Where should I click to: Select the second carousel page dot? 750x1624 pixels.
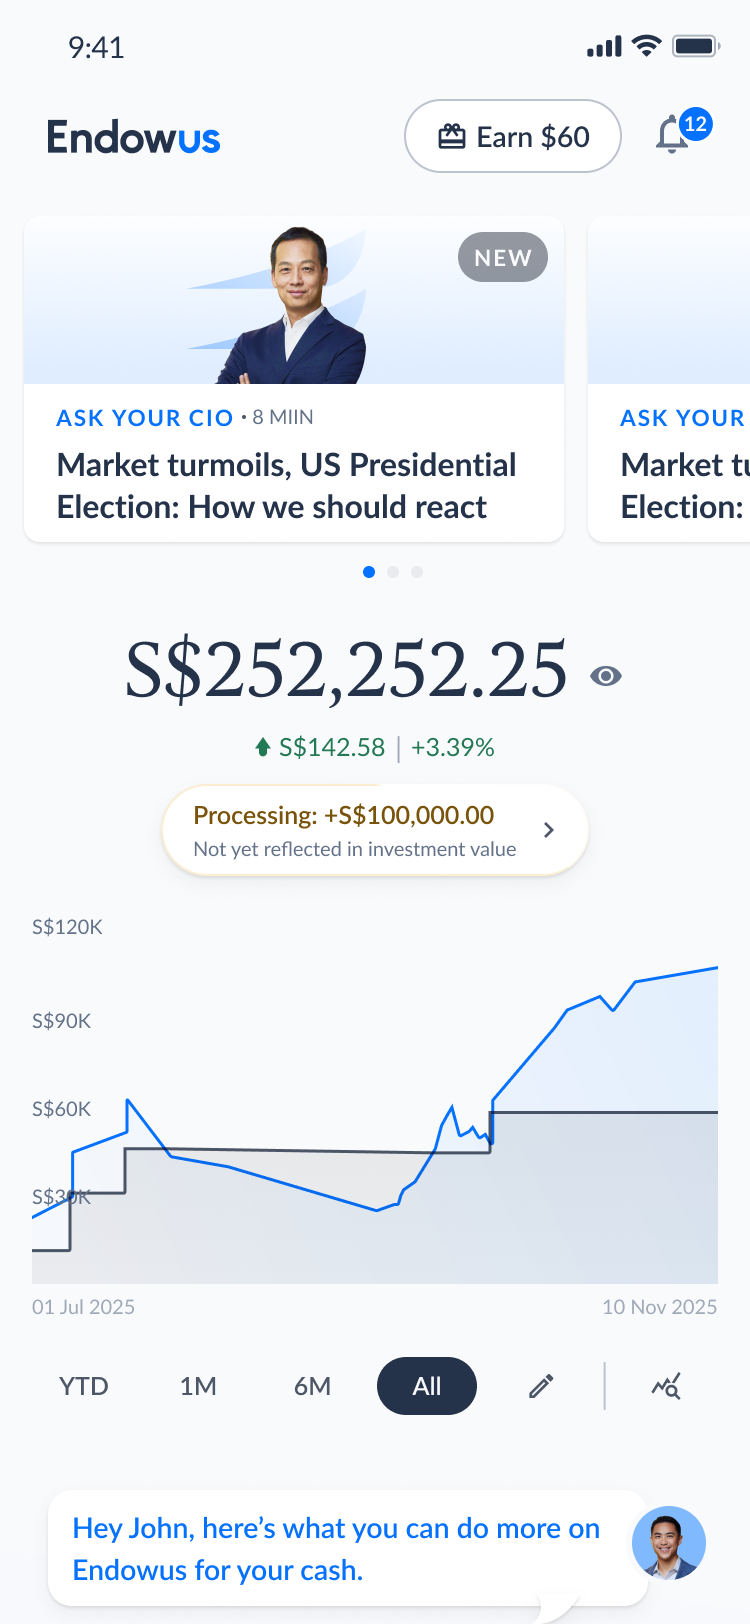point(393,572)
